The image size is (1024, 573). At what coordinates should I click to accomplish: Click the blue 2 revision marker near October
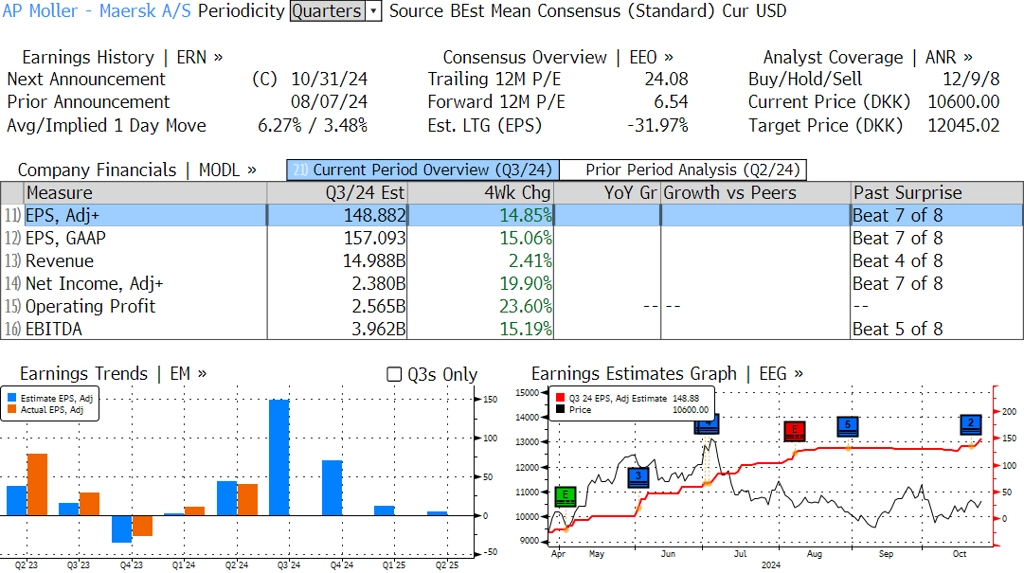[x=971, y=425]
